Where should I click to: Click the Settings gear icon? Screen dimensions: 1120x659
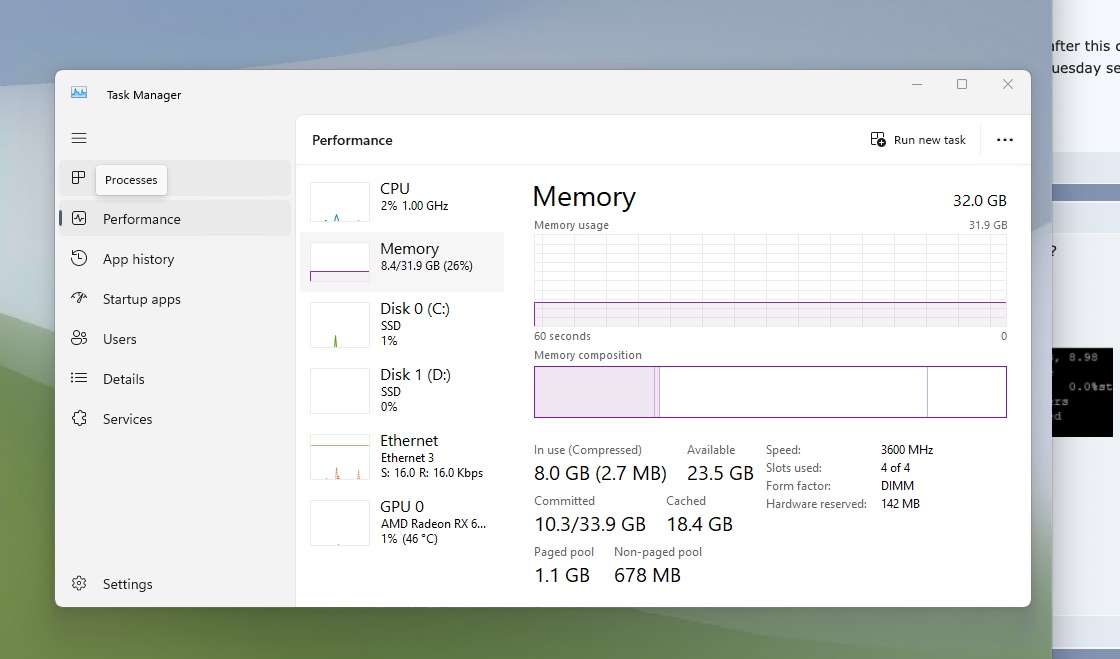tap(79, 583)
